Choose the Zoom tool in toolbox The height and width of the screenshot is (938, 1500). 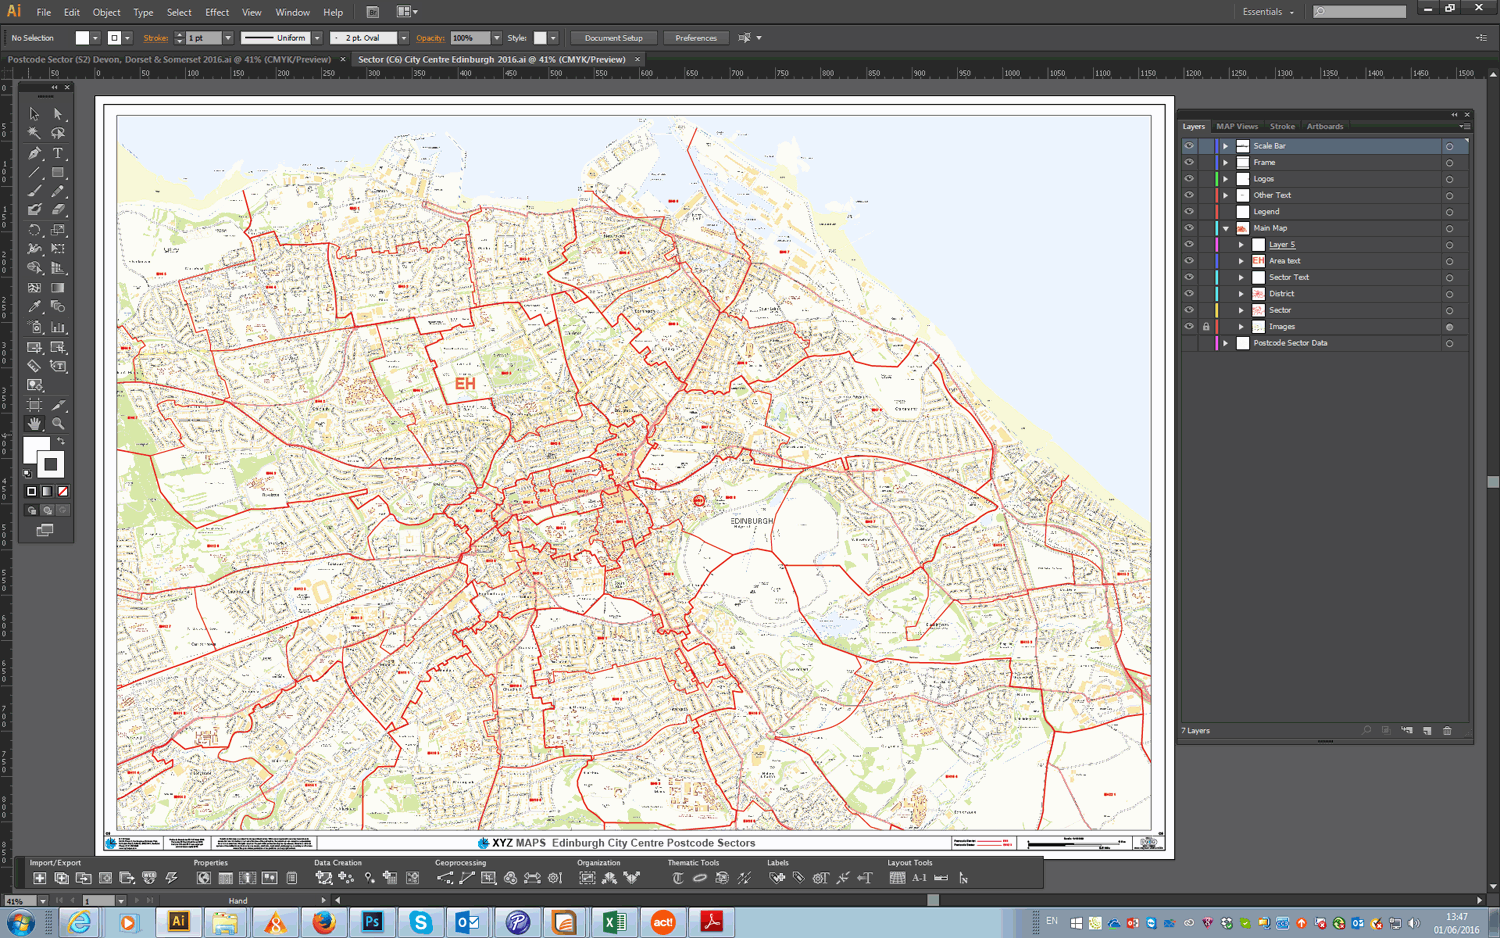58,424
